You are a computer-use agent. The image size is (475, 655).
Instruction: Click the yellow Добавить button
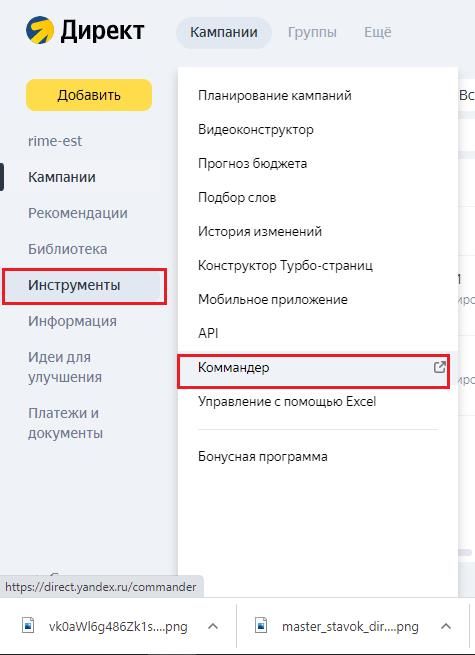pyautogui.click(x=89, y=95)
